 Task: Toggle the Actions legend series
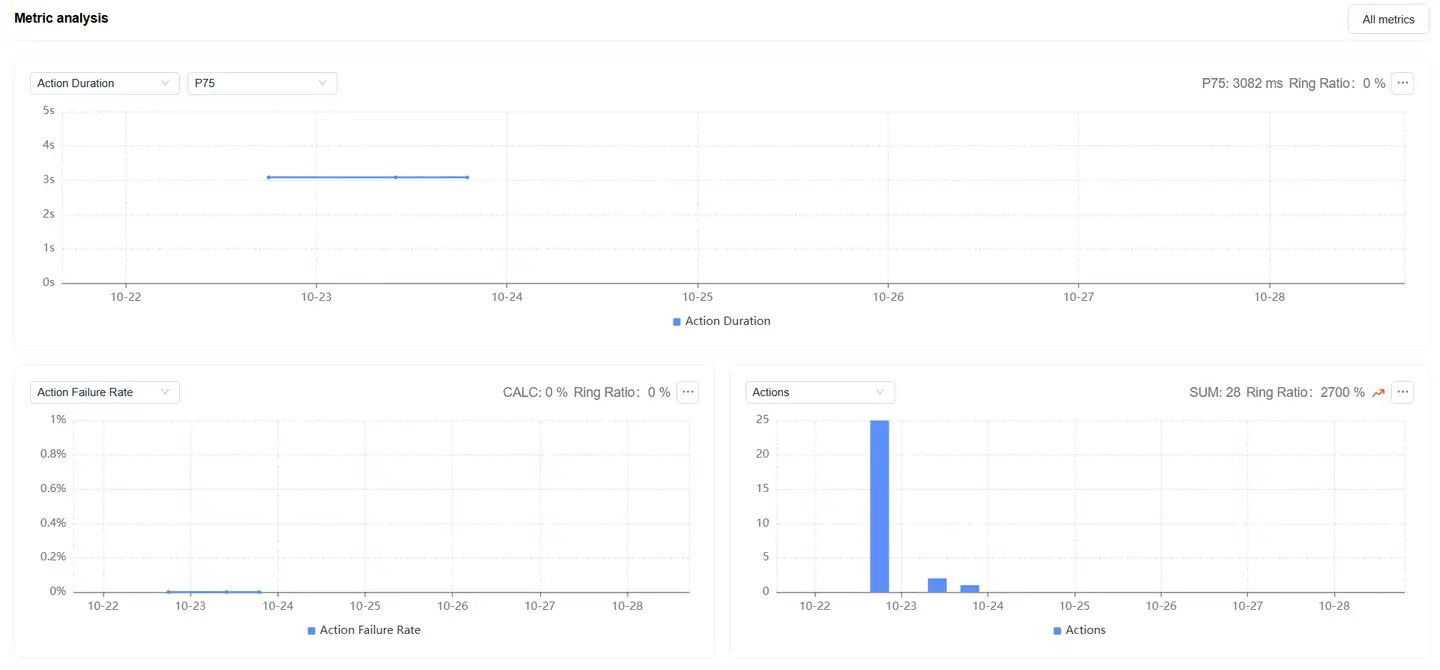(1078, 630)
